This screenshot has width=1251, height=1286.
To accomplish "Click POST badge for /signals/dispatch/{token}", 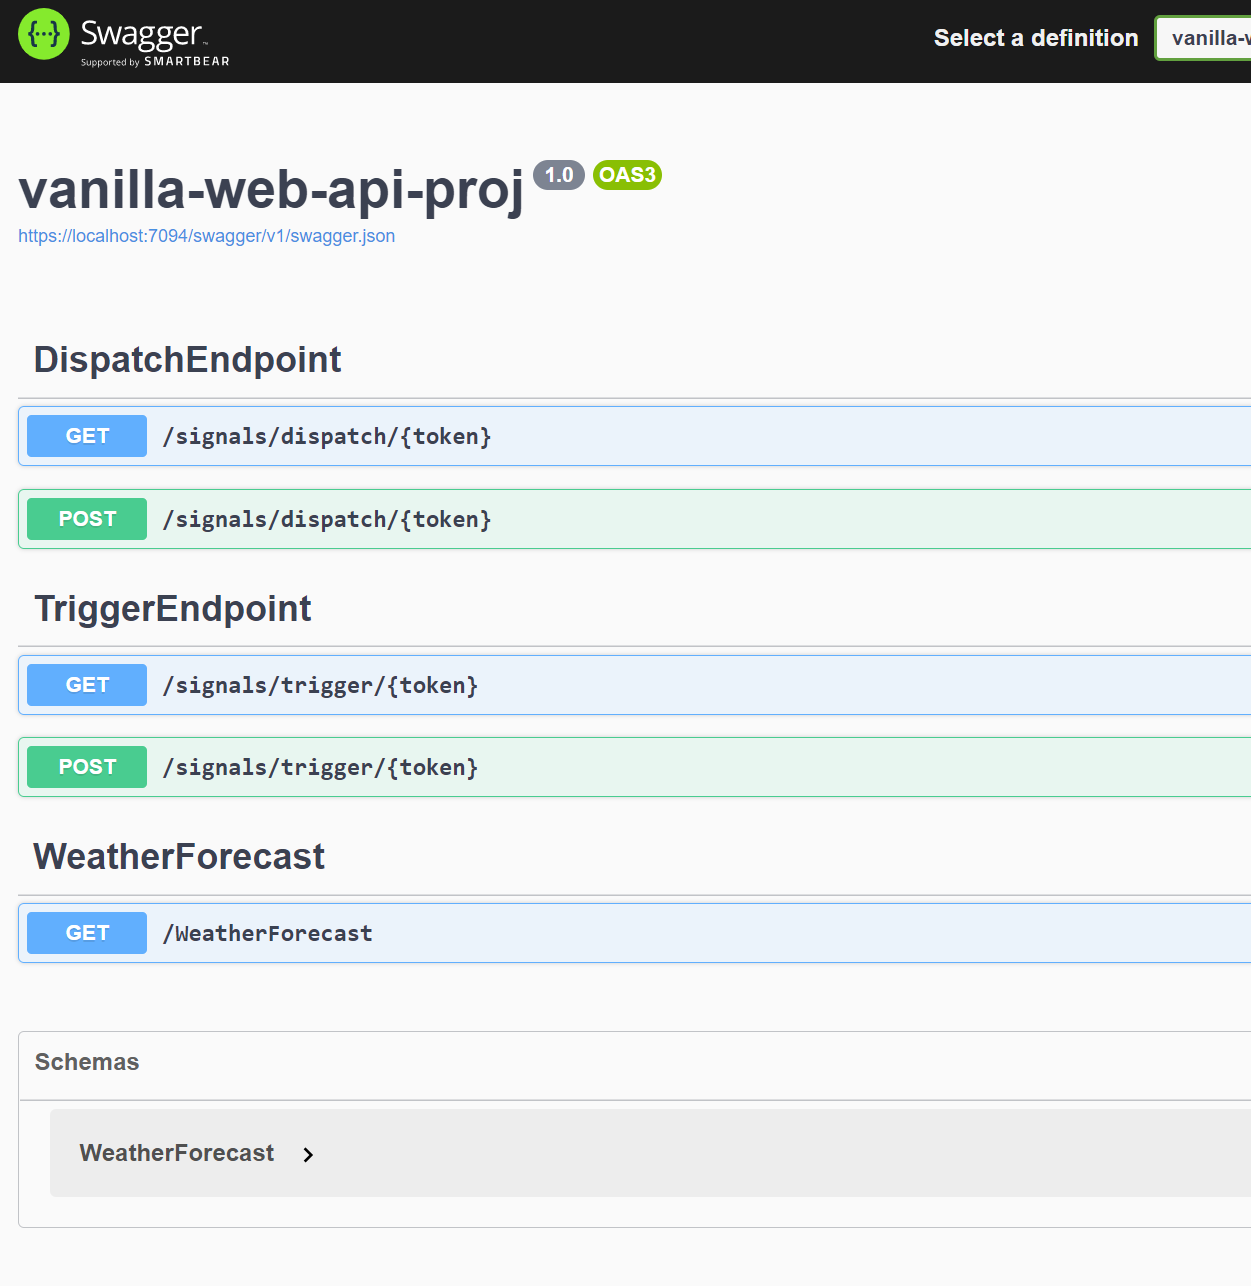I will click(87, 519).
